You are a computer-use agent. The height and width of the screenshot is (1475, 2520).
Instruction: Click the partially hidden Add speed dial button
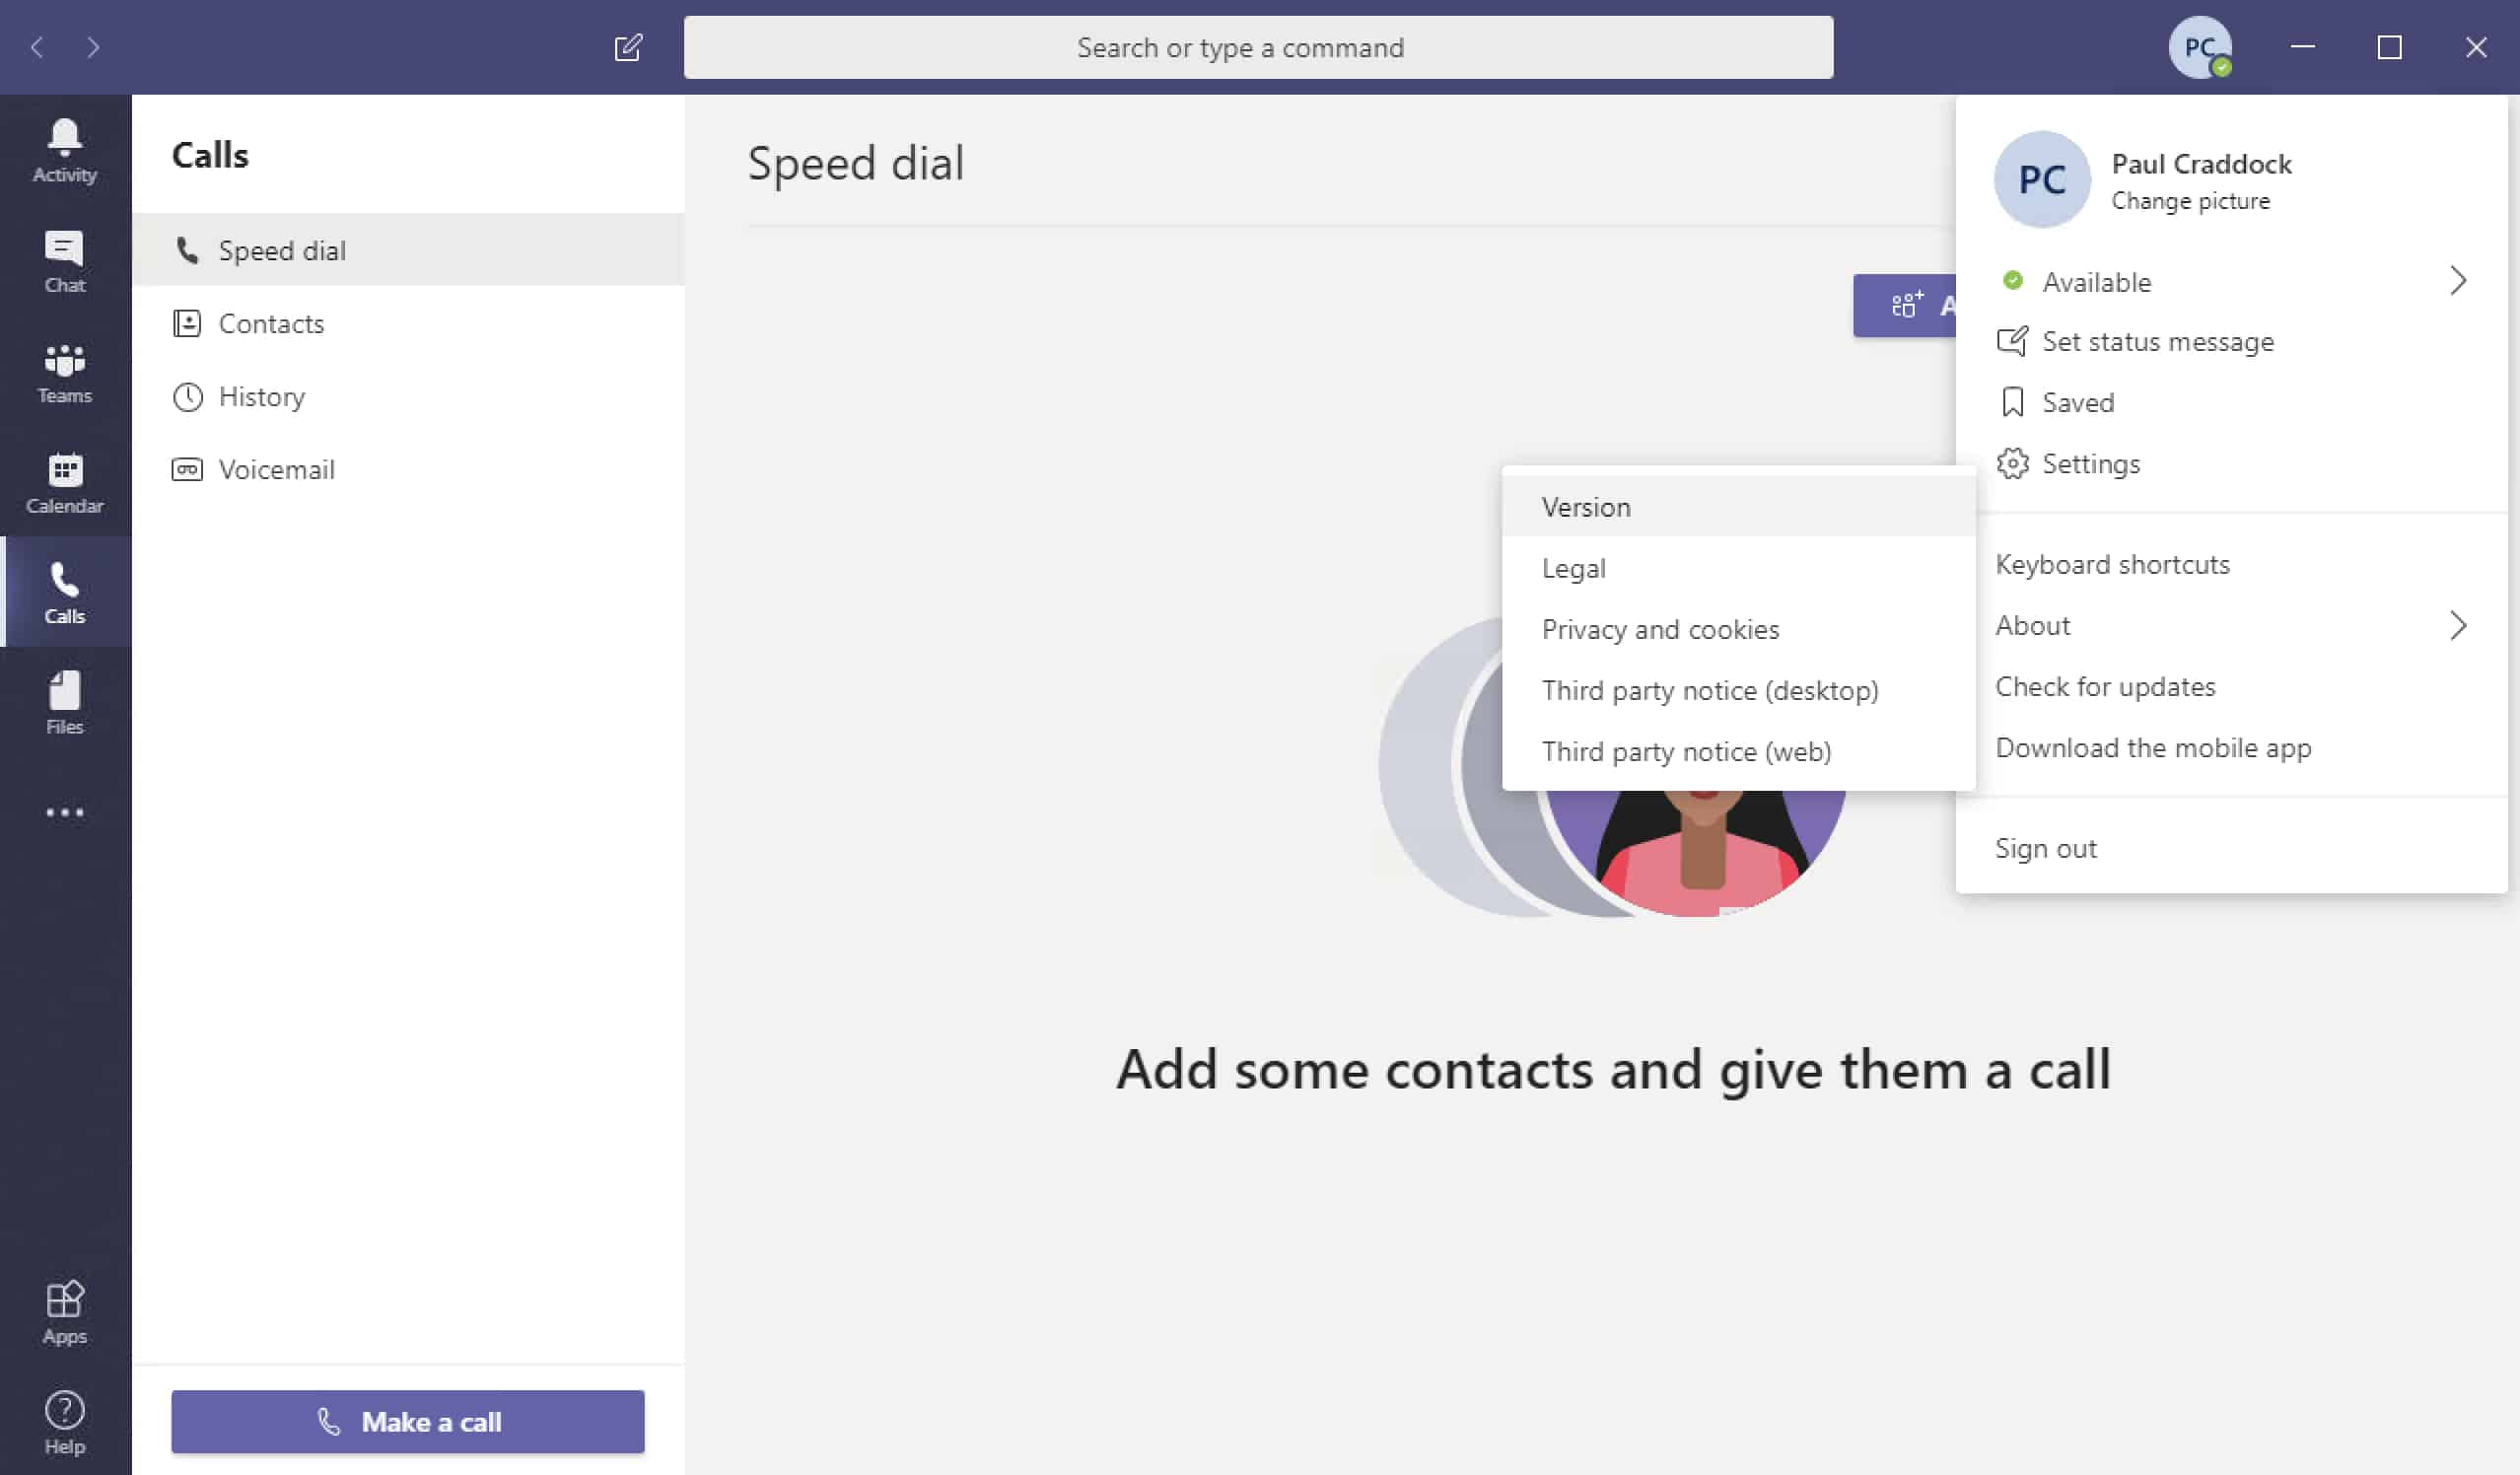pyautogui.click(x=1905, y=305)
